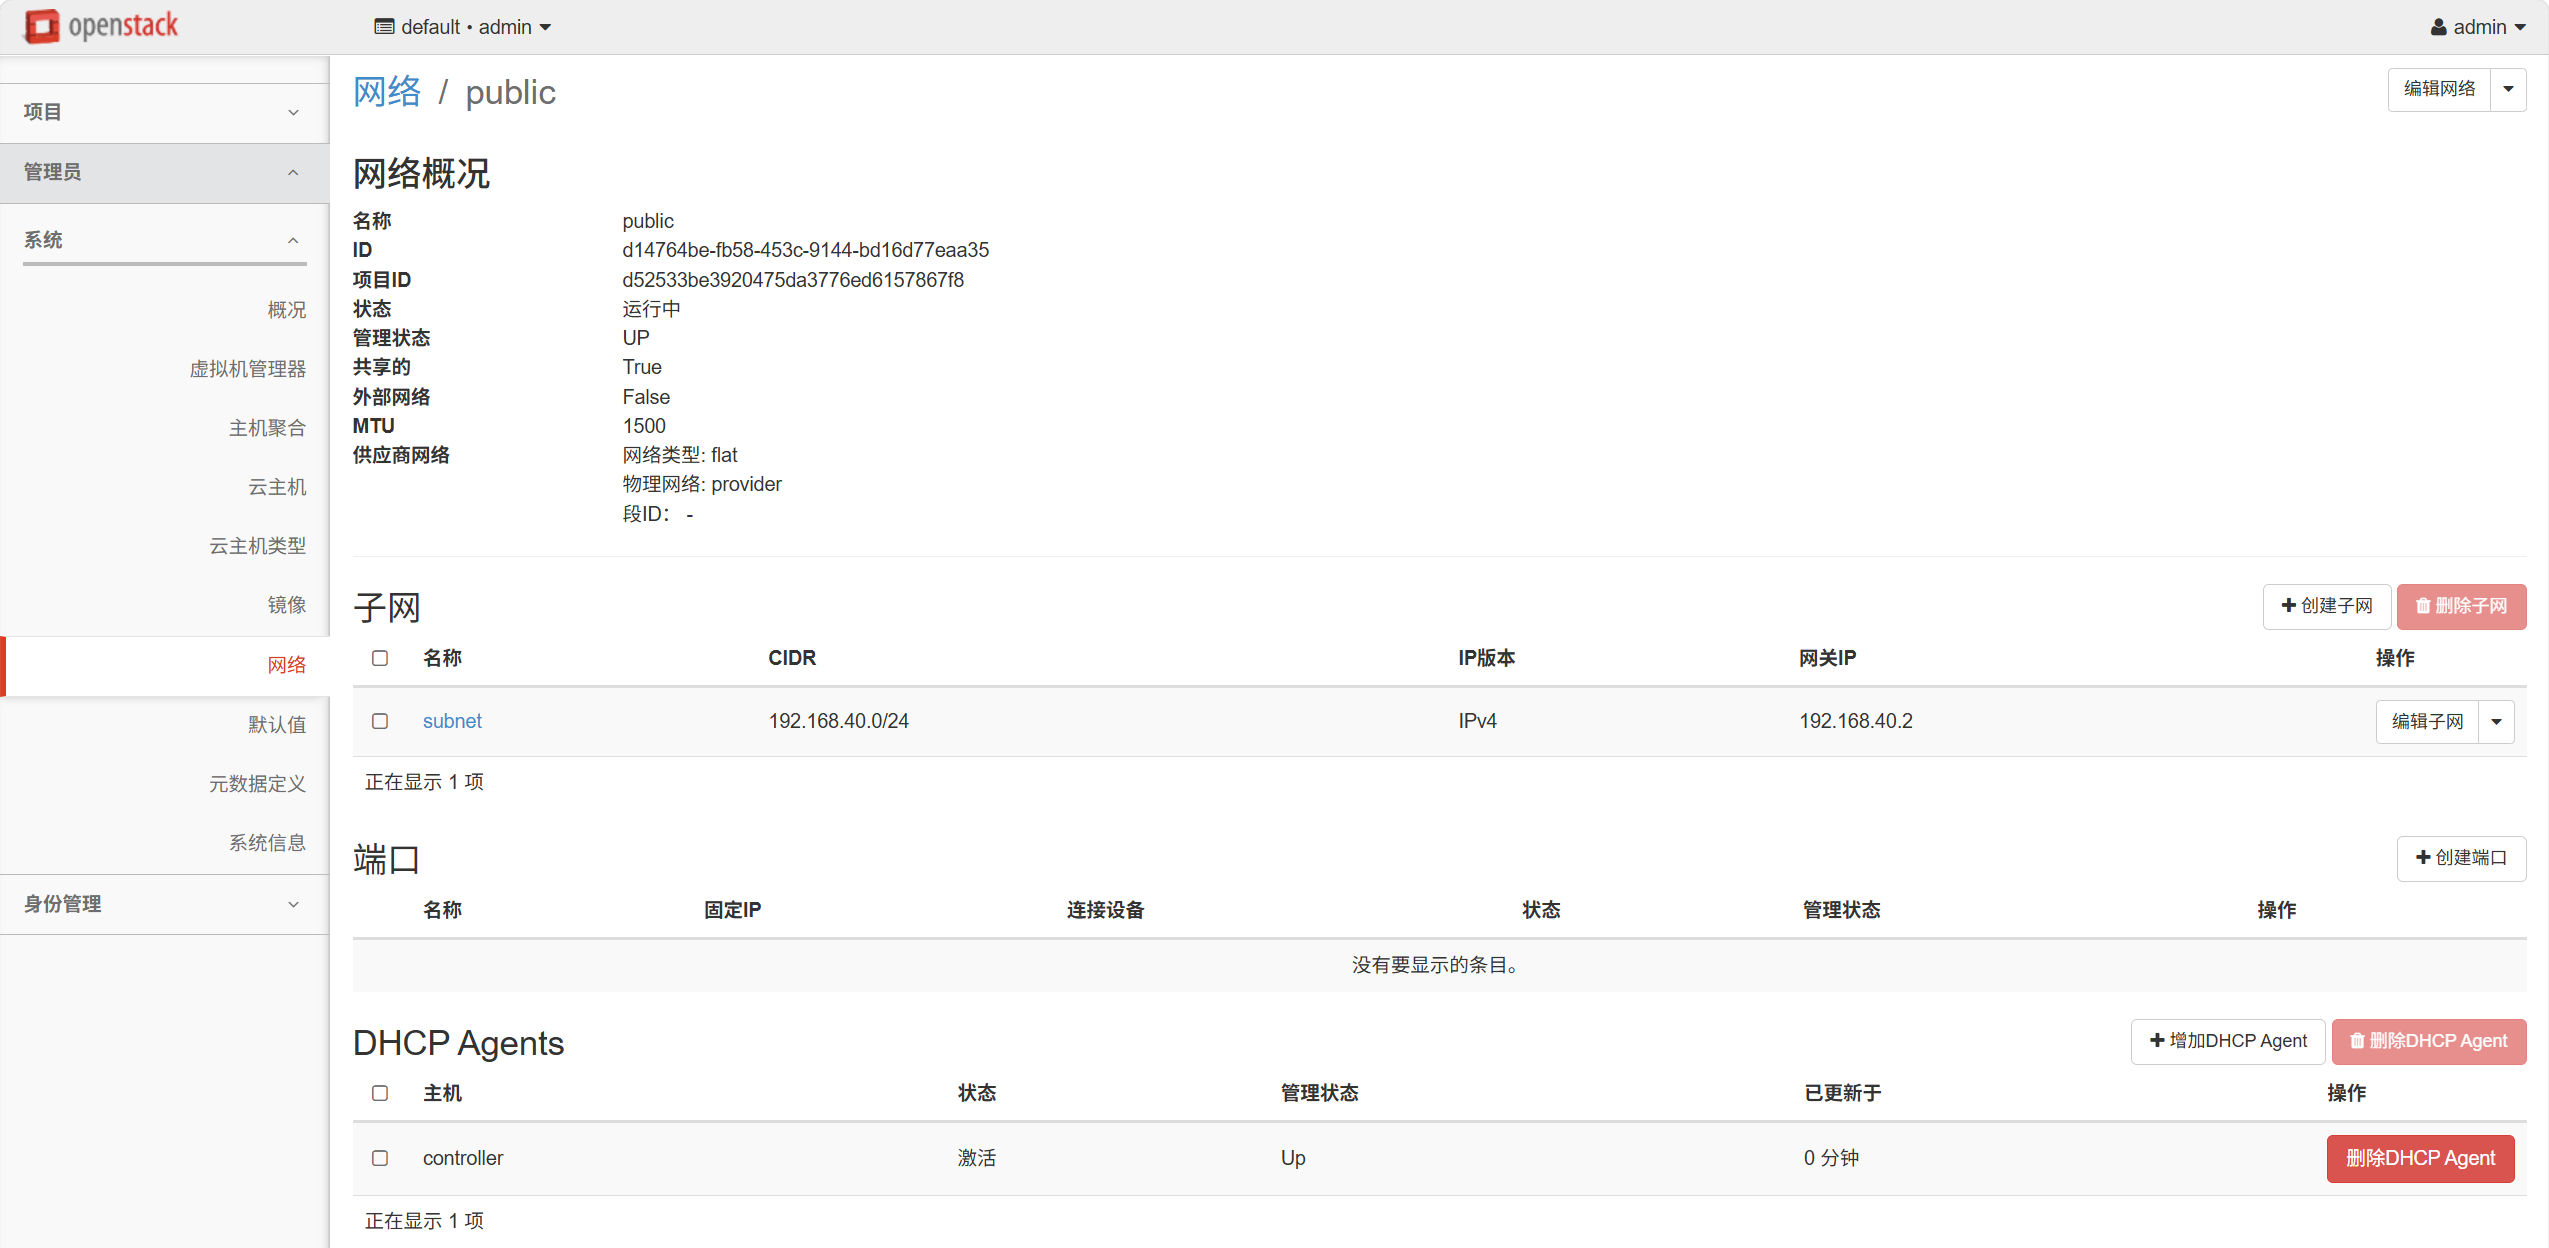Click the OpenStack logo

(101, 26)
